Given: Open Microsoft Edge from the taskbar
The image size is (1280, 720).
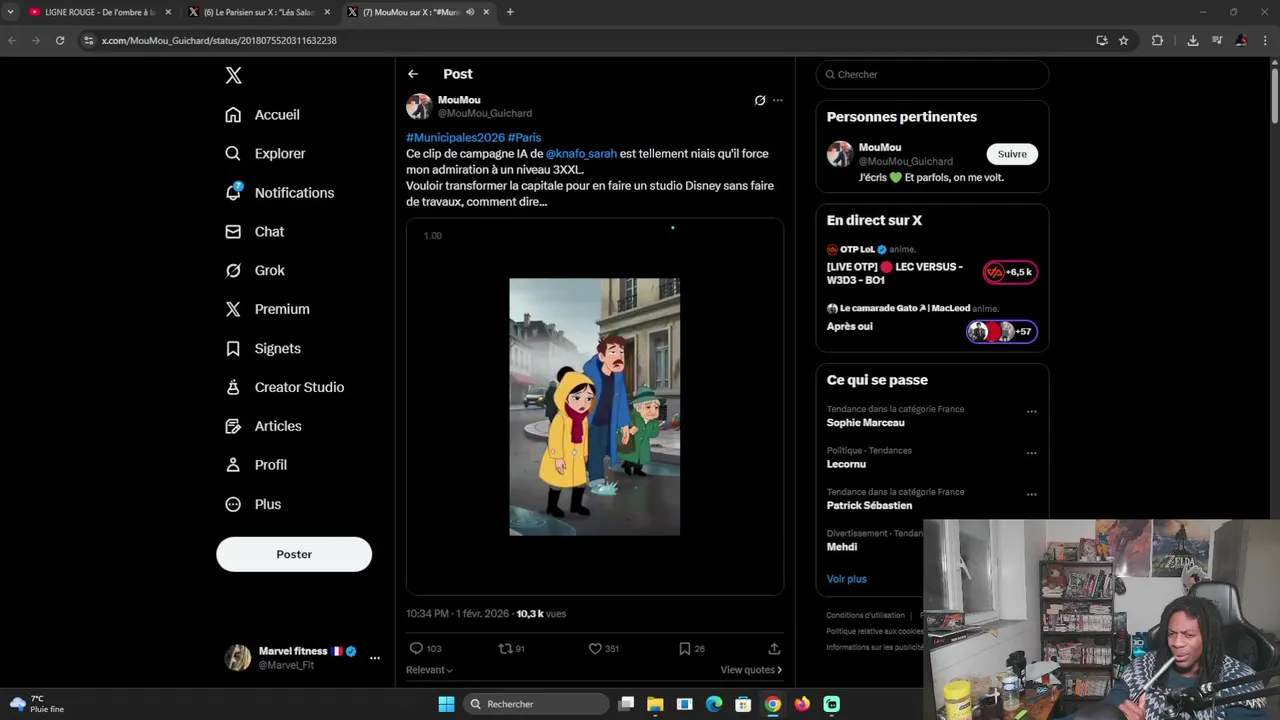Looking at the screenshot, I should click(714, 704).
